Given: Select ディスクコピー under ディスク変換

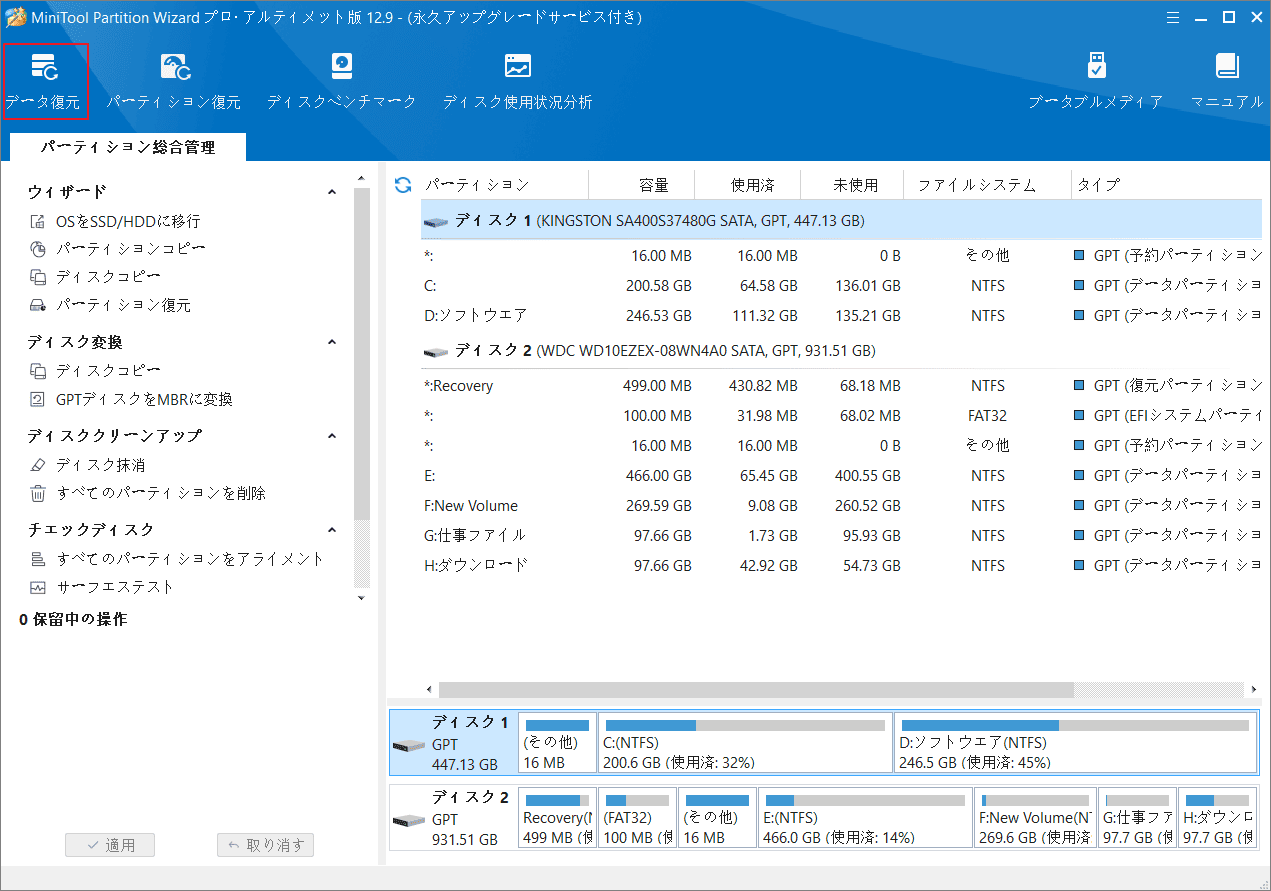Looking at the screenshot, I should pyautogui.click(x=95, y=371).
